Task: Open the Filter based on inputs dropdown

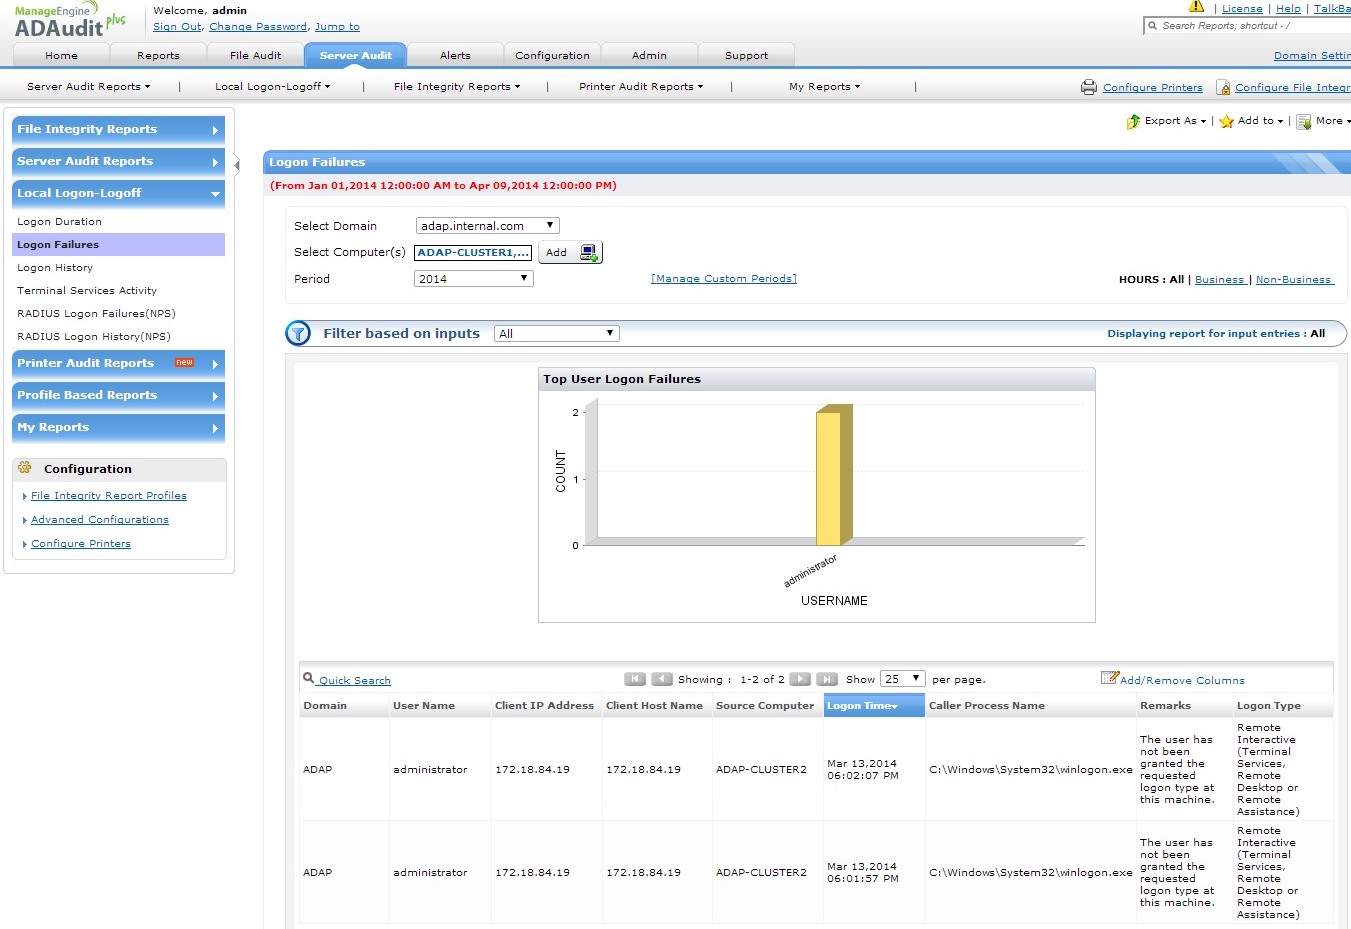Action: coord(556,334)
